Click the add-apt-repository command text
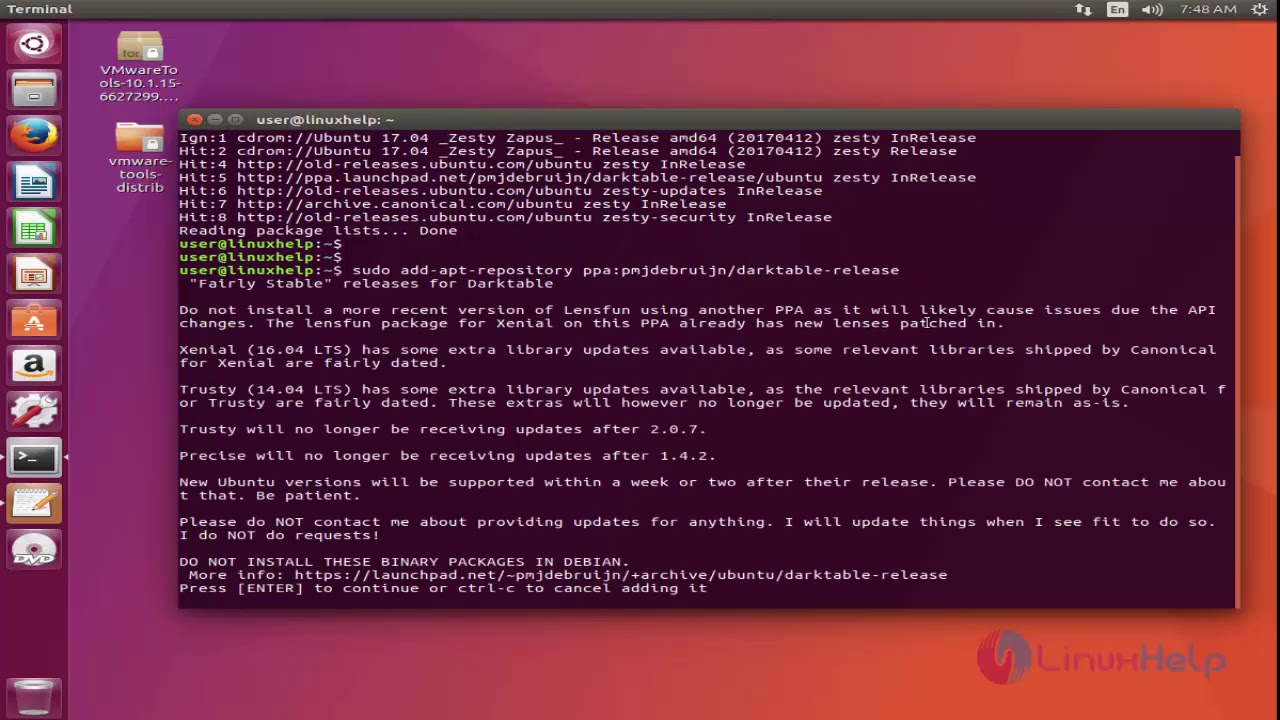1280x720 pixels. click(626, 270)
